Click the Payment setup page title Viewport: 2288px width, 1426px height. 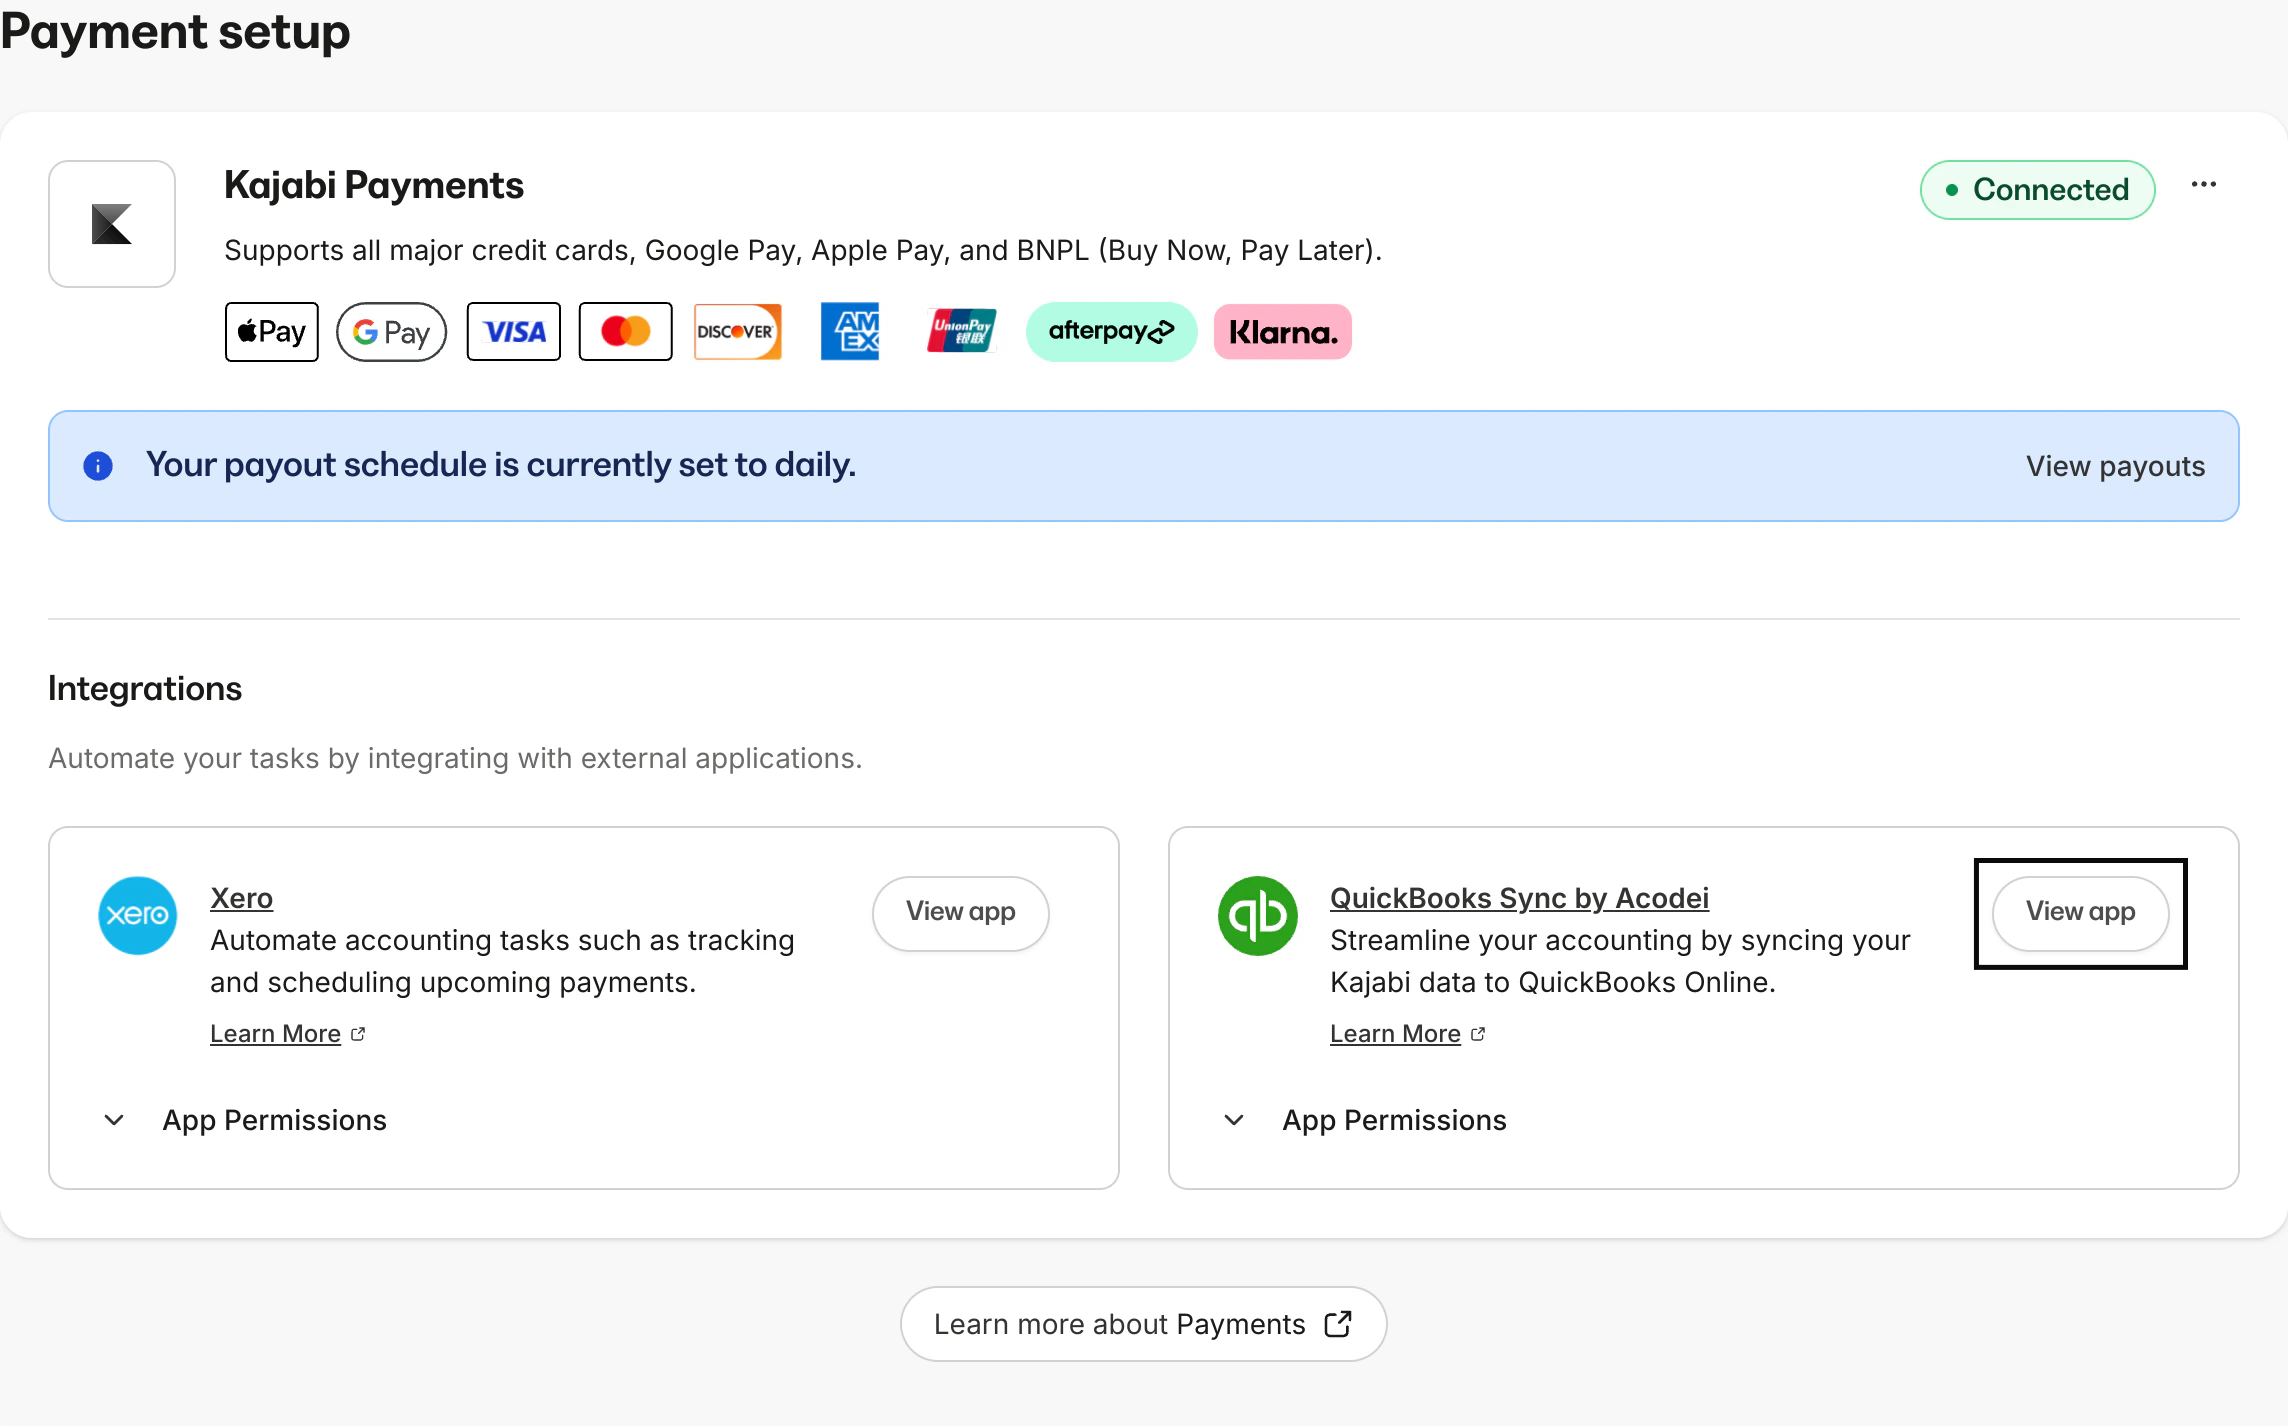click(x=175, y=32)
